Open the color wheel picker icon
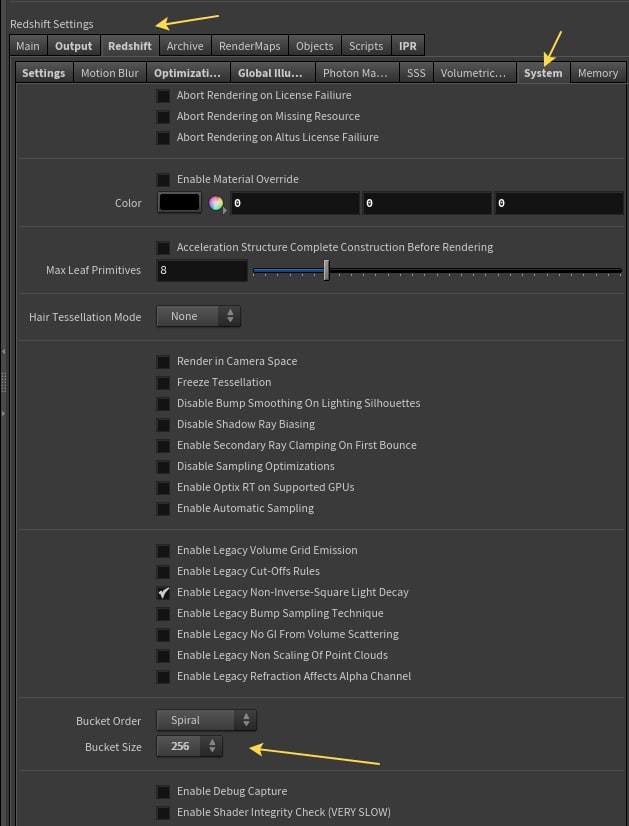The image size is (629, 826). coord(216,203)
